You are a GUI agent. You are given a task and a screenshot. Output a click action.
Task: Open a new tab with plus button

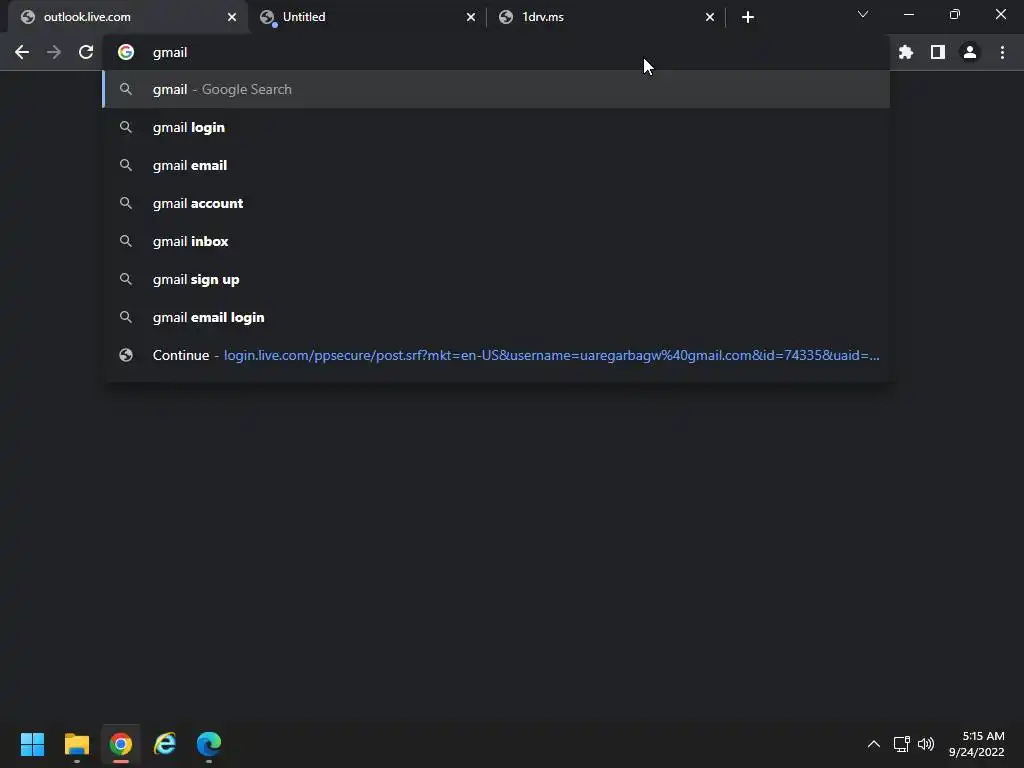pos(748,17)
